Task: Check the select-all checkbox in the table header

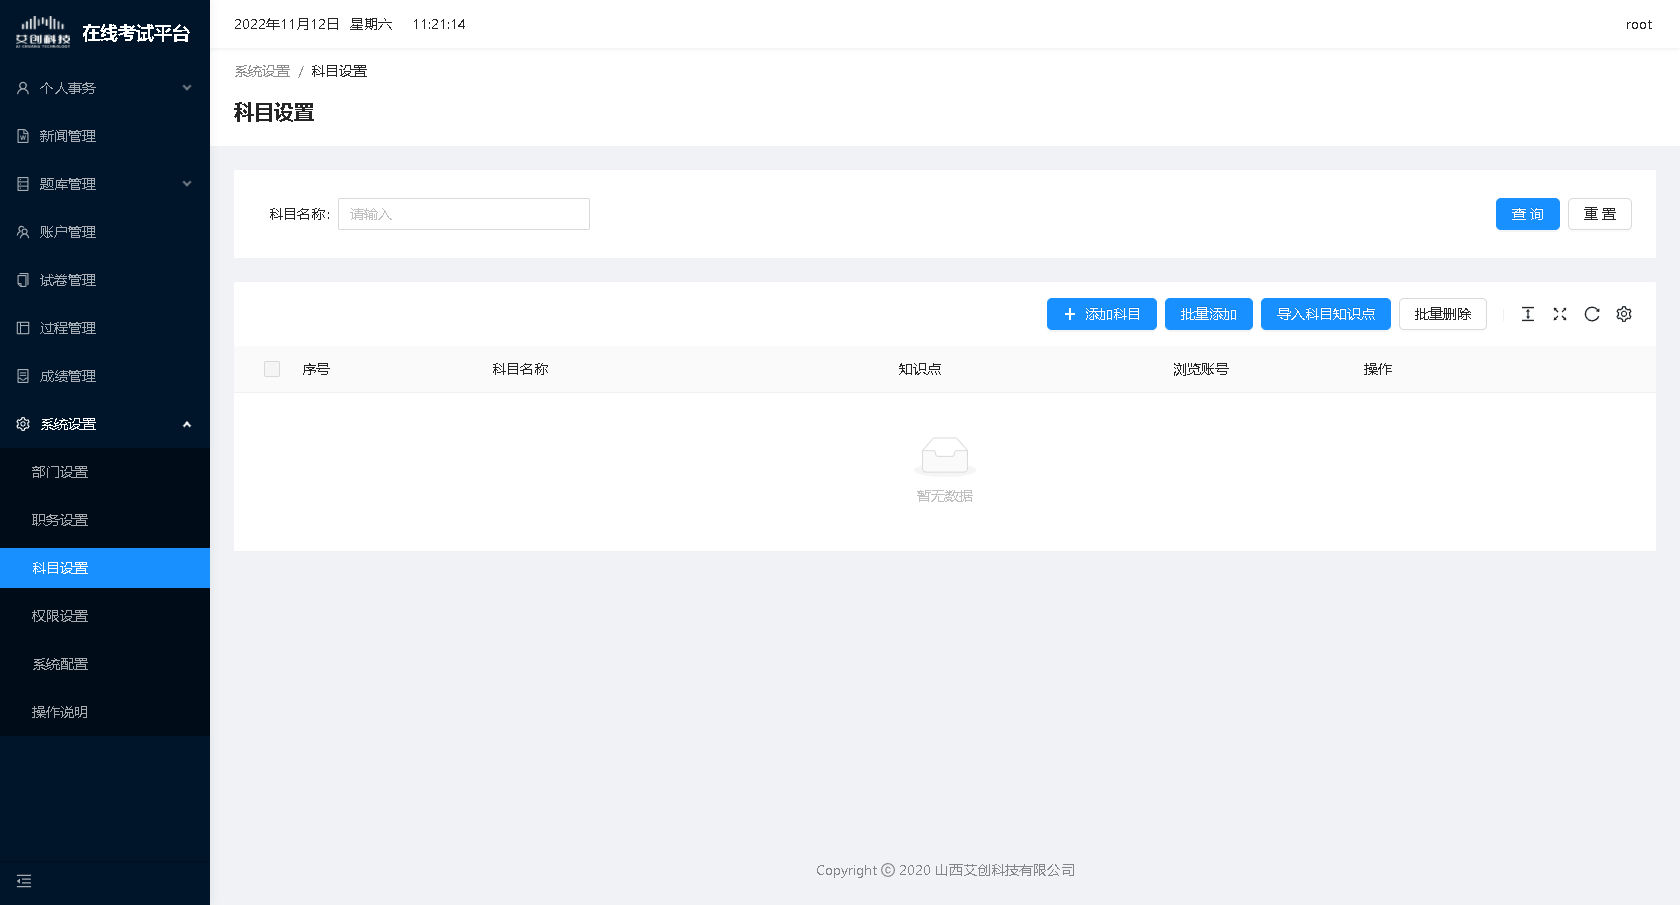Action: [x=271, y=369]
